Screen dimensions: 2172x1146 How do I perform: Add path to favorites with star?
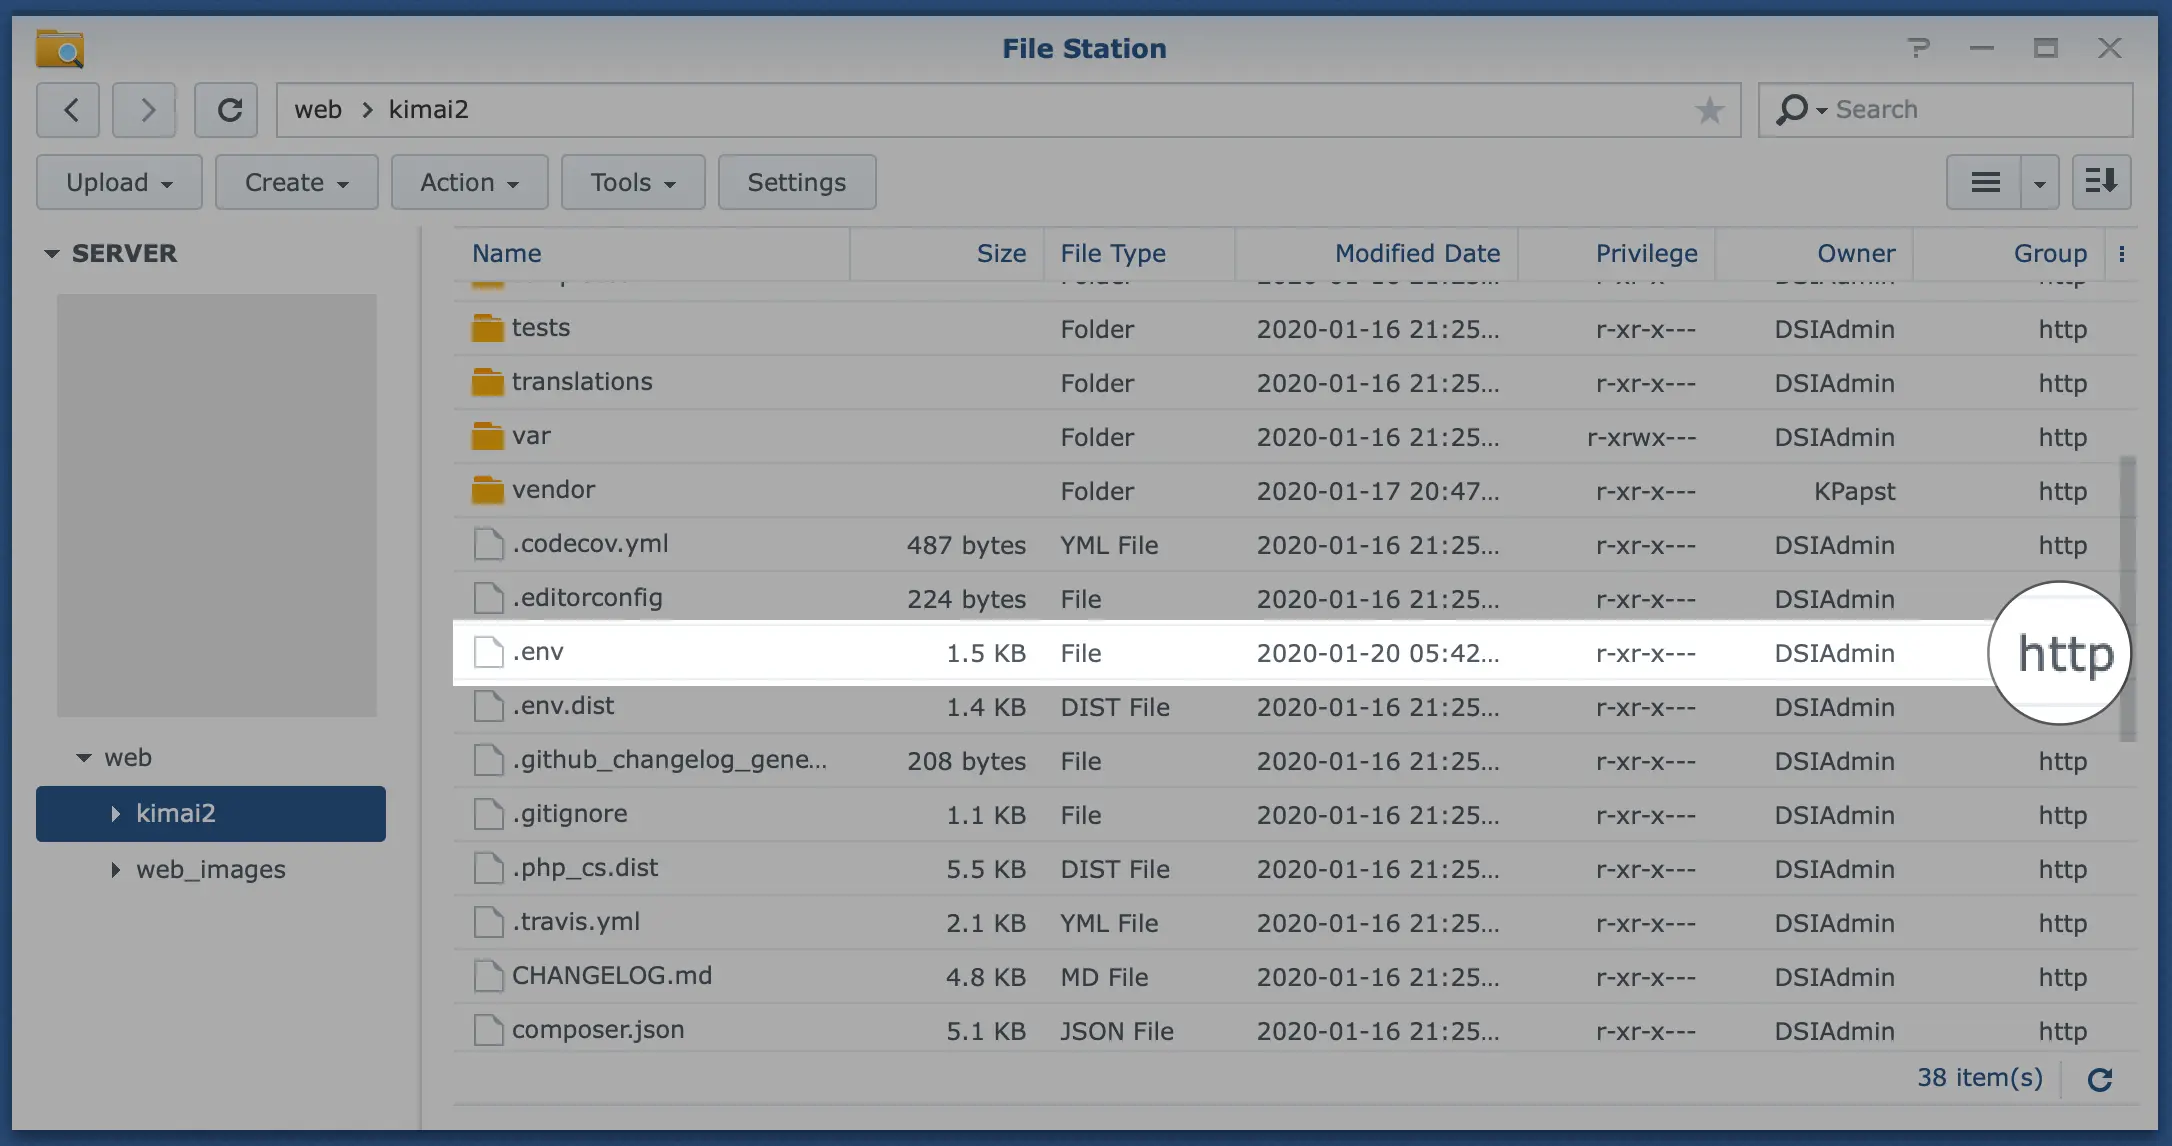[1709, 110]
